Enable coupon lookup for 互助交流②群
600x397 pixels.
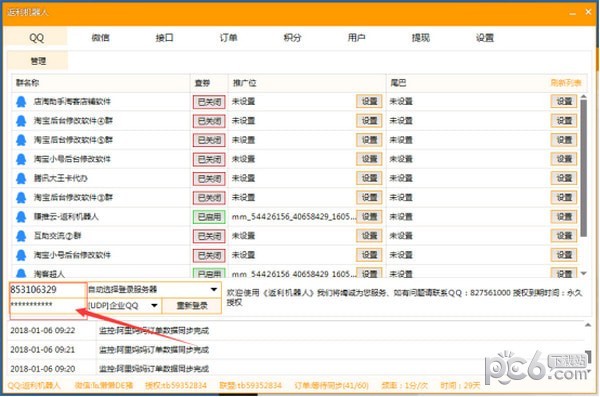pos(209,236)
